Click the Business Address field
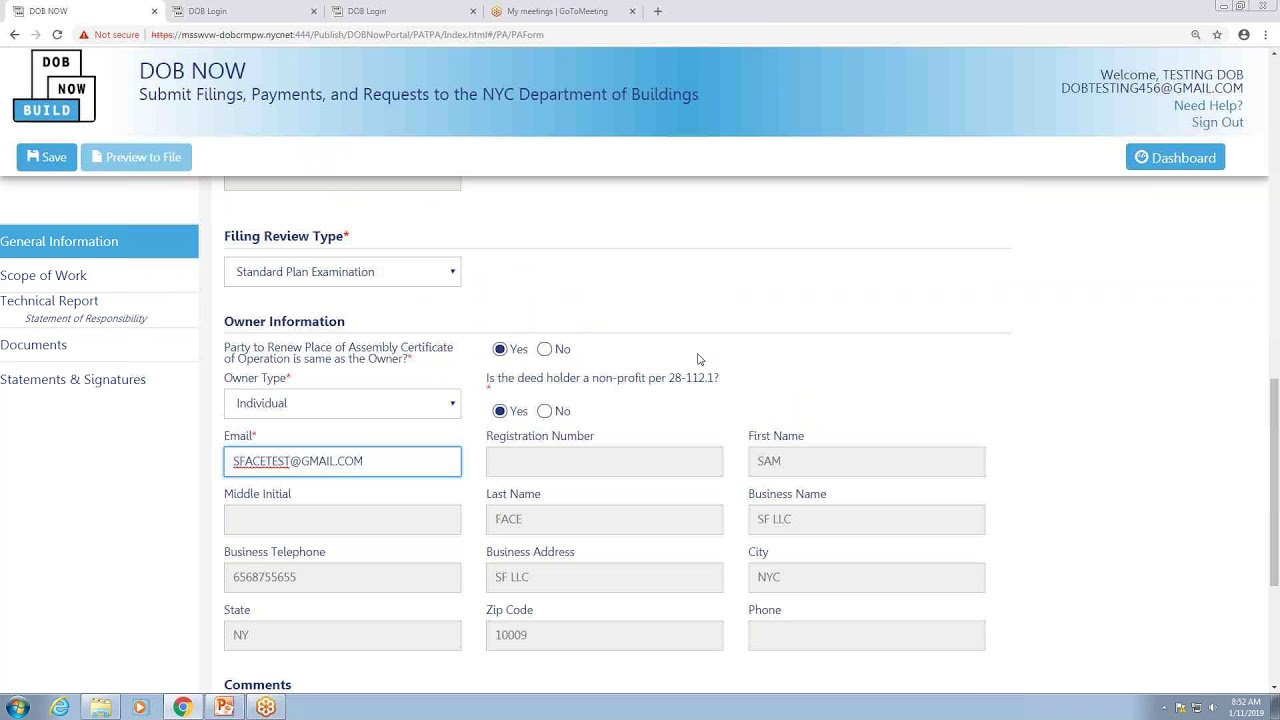The height and width of the screenshot is (720, 1280). (604, 577)
